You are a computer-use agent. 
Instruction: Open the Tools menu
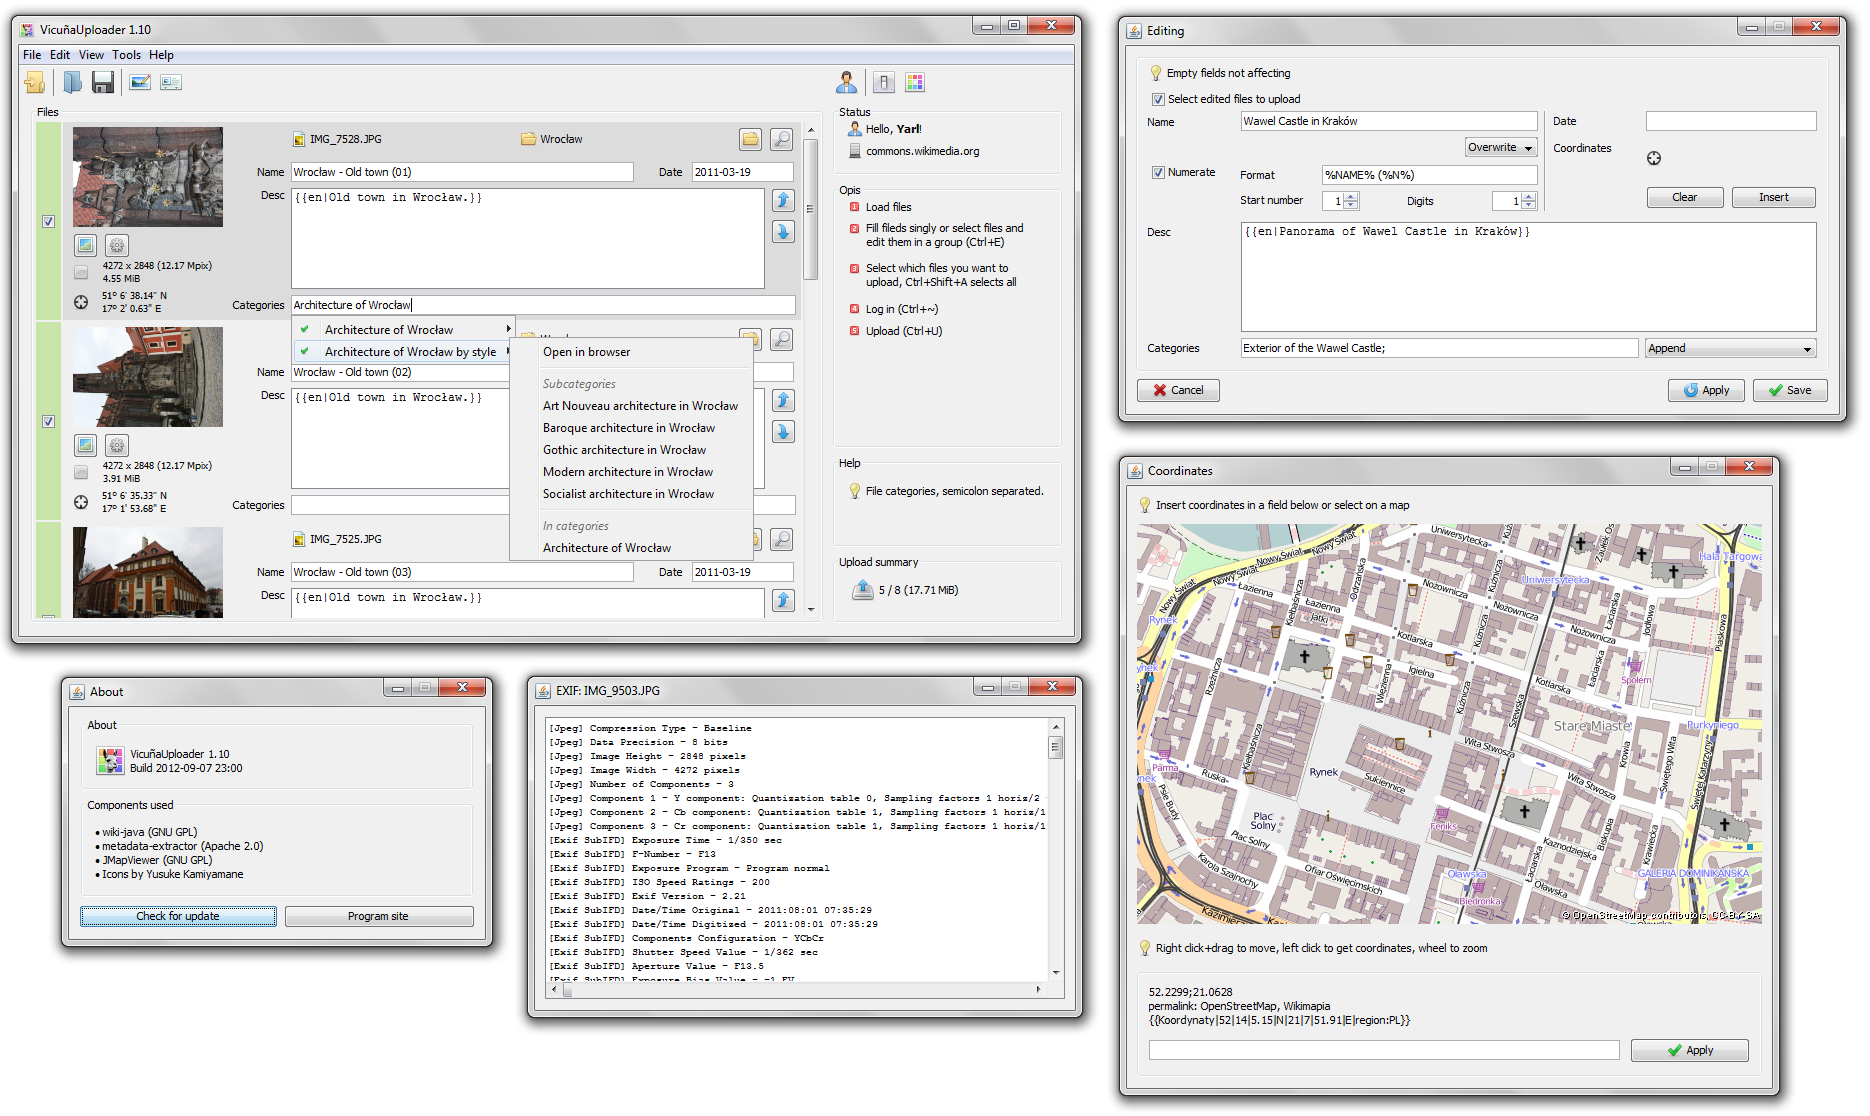coord(126,55)
